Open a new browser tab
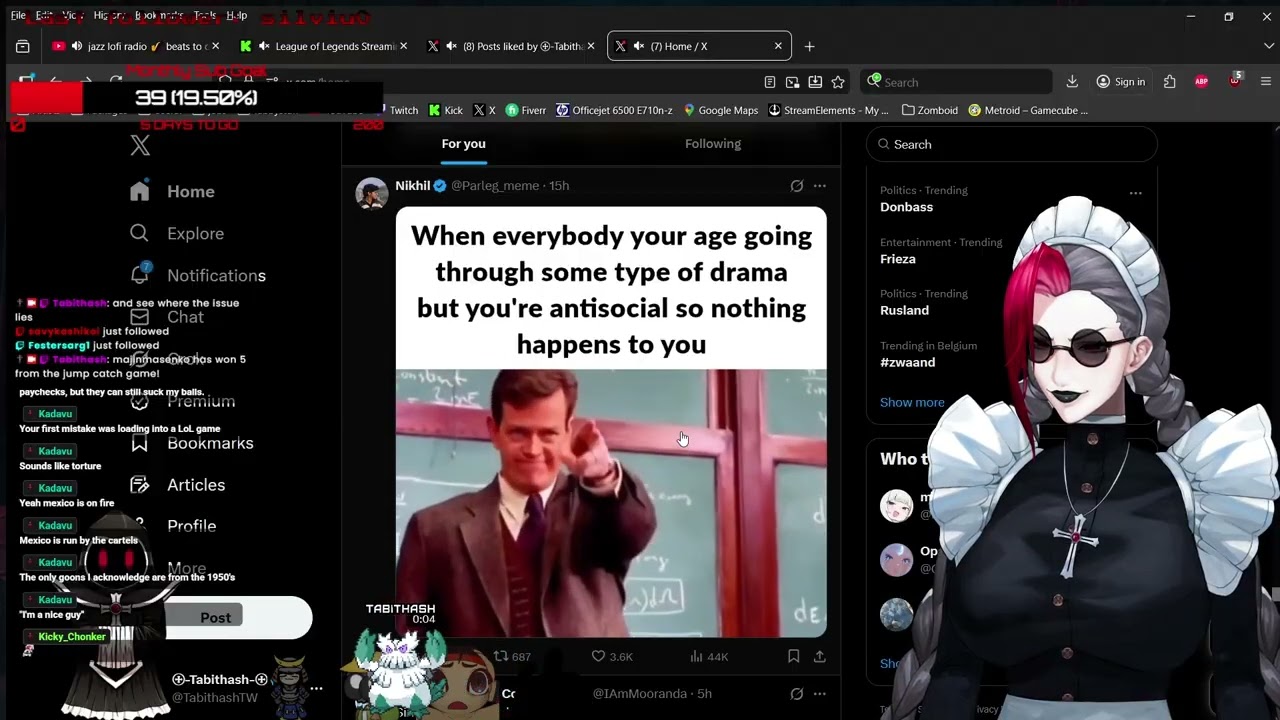The height and width of the screenshot is (720, 1280). tap(809, 46)
